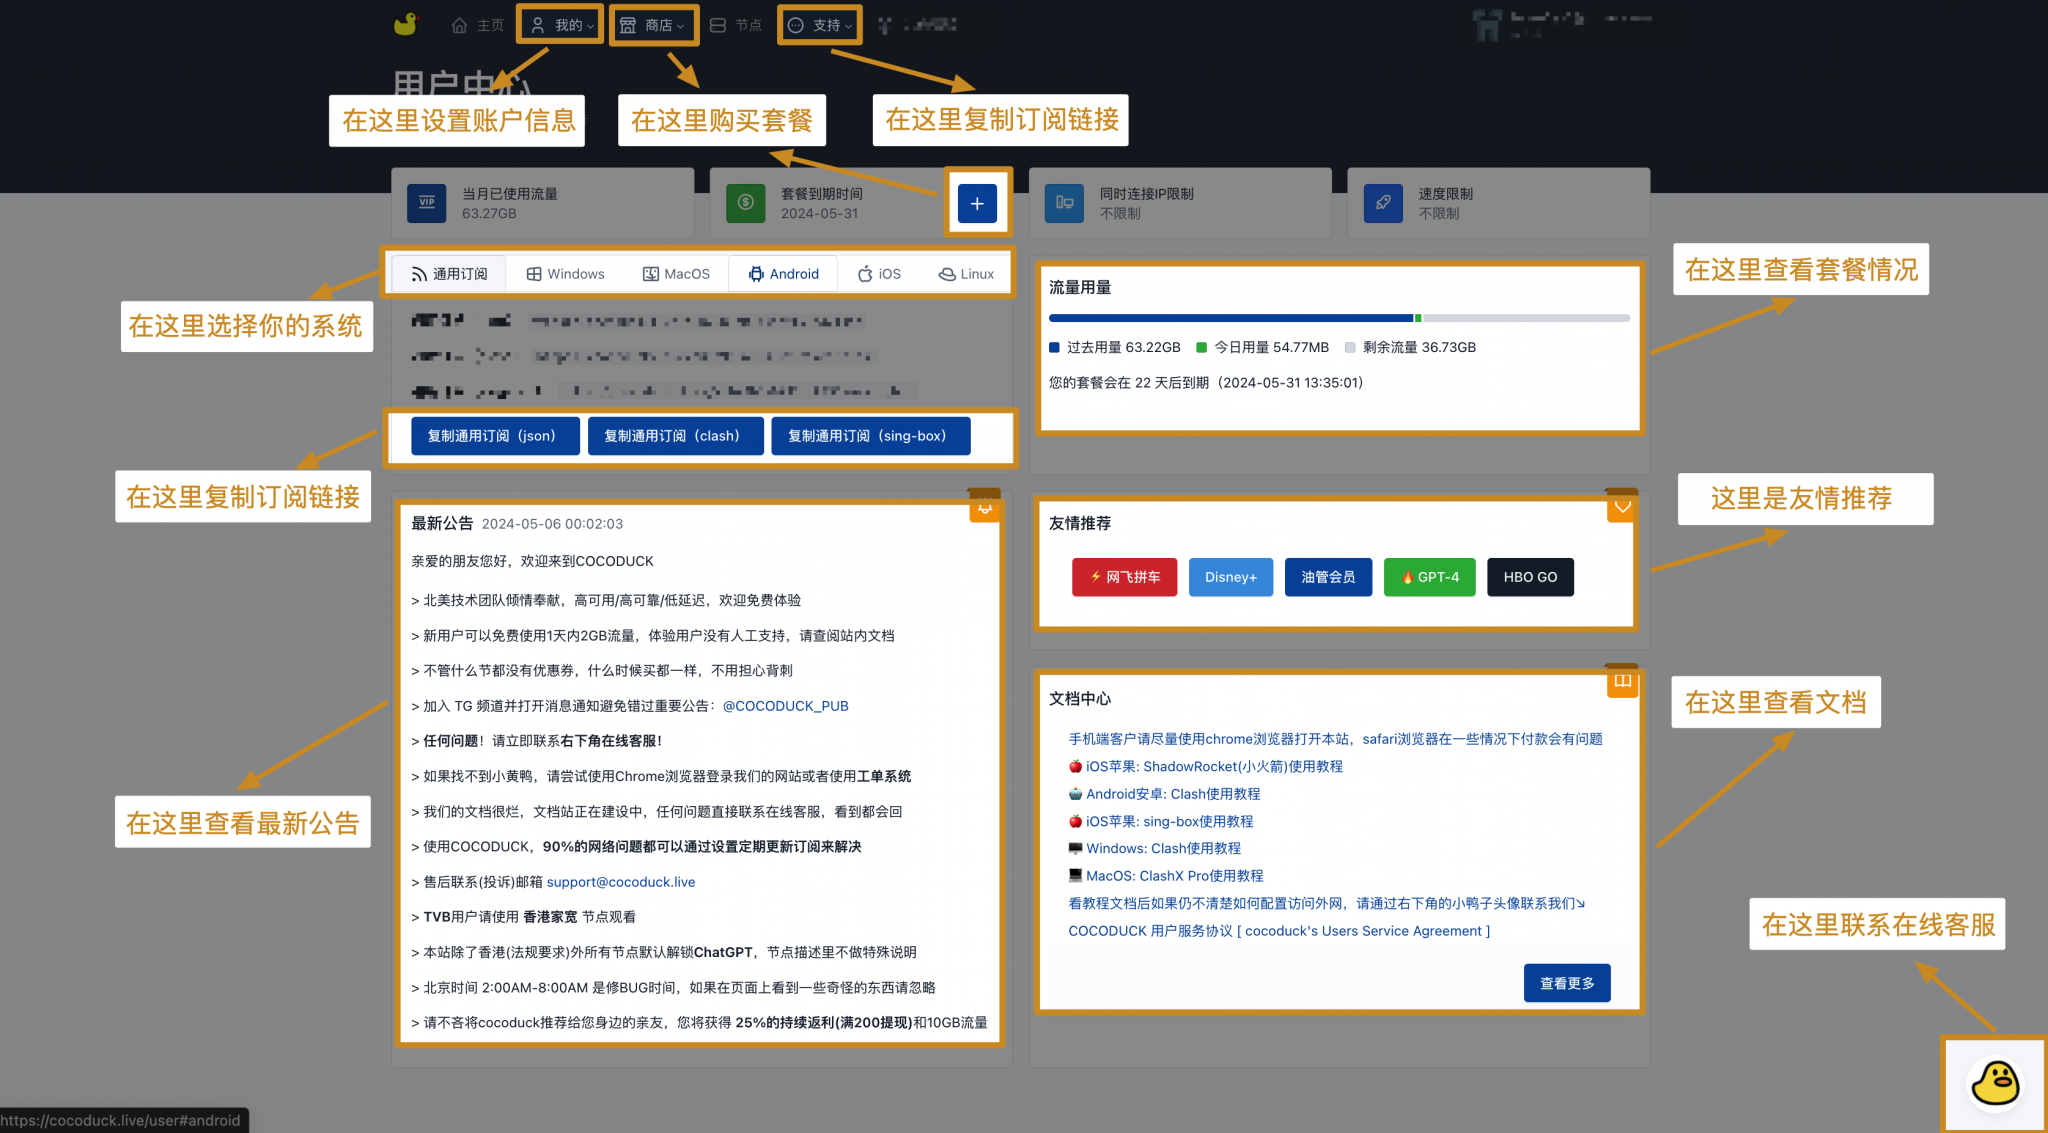Viewport: 2048px width, 1133px height.
Task: Click the @COCODUCK_PUB Telegram link
Action: (785, 705)
